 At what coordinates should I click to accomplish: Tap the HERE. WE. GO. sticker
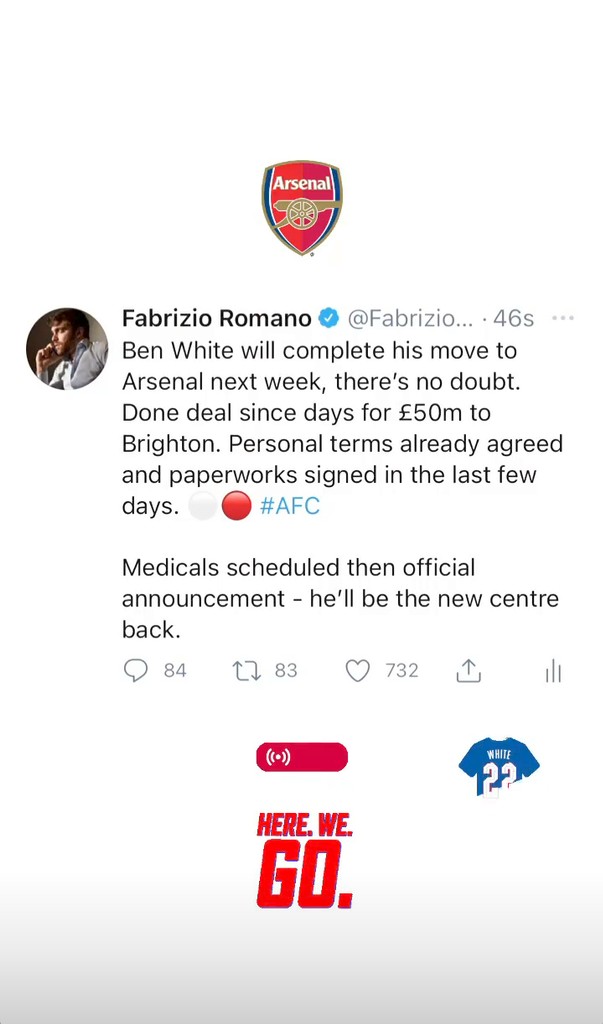click(x=305, y=861)
